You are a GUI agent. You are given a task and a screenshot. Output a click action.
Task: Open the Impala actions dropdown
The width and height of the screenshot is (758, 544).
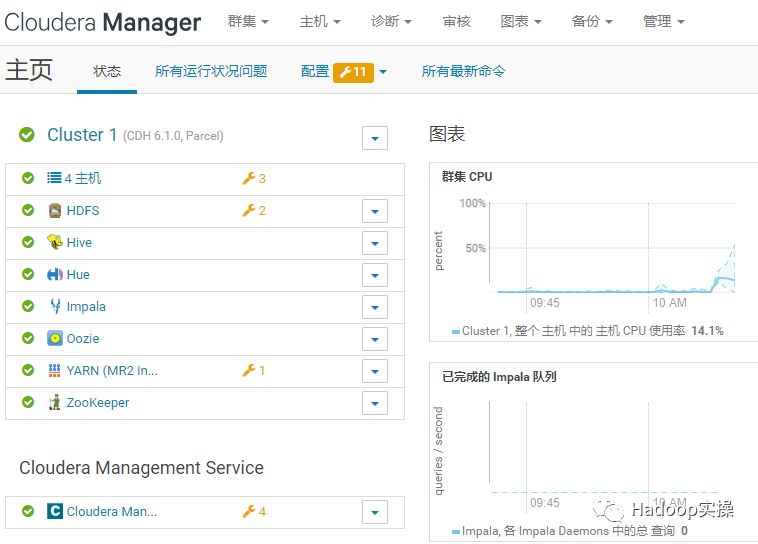375,307
